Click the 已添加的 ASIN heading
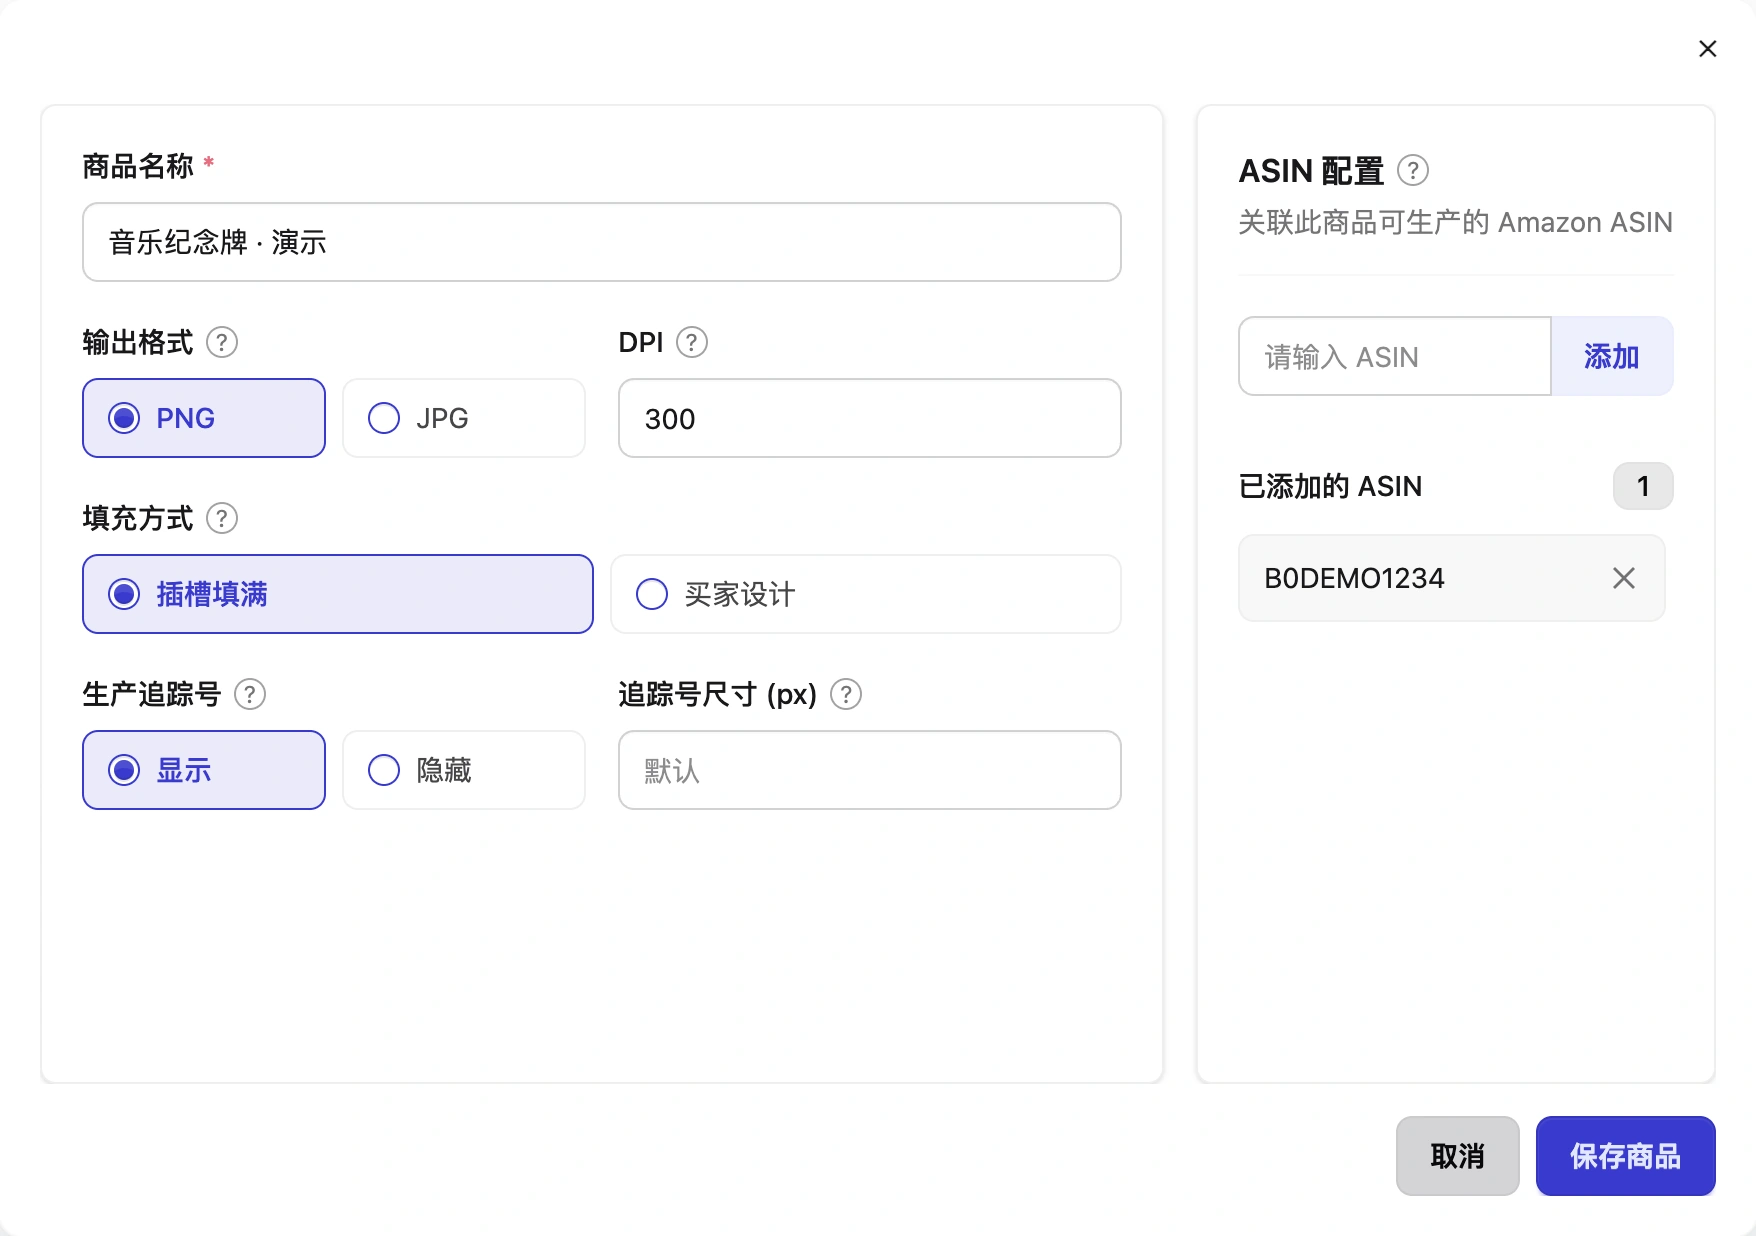1756x1236 pixels. click(1330, 486)
